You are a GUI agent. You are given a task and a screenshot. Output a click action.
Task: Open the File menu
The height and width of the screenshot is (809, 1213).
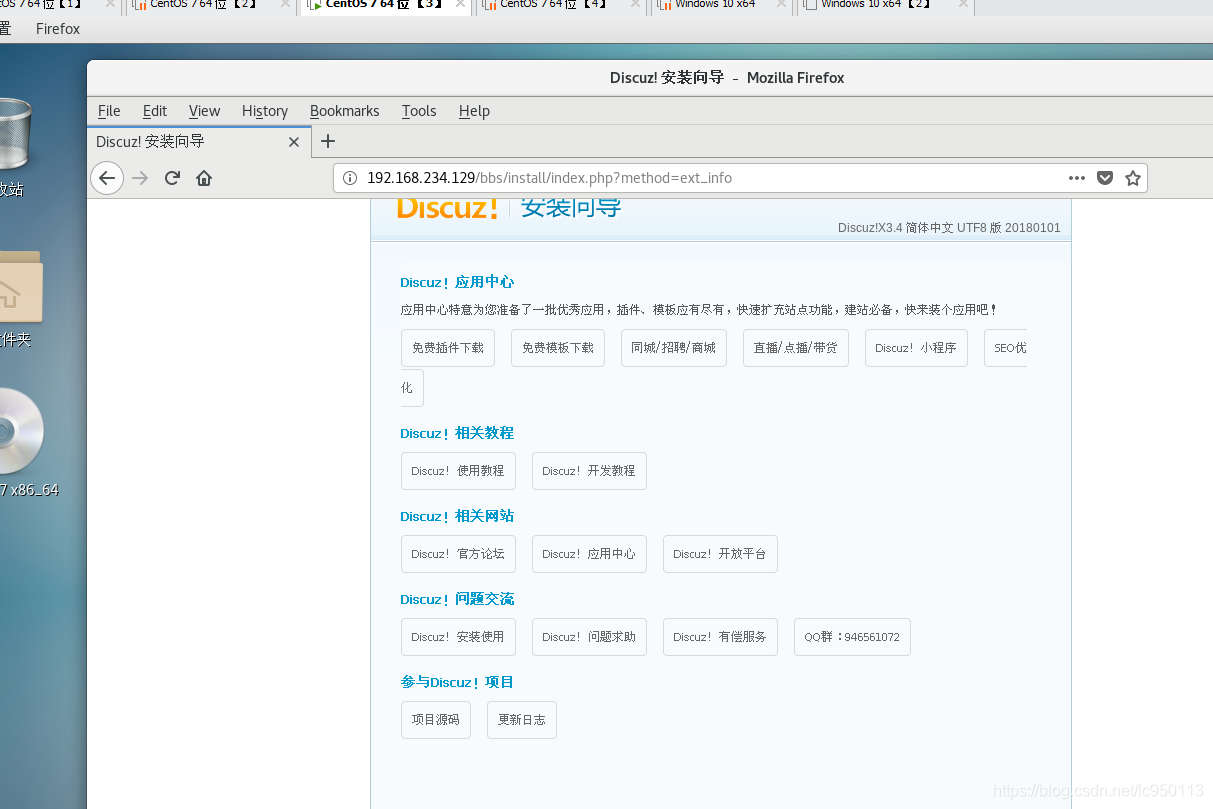109,111
